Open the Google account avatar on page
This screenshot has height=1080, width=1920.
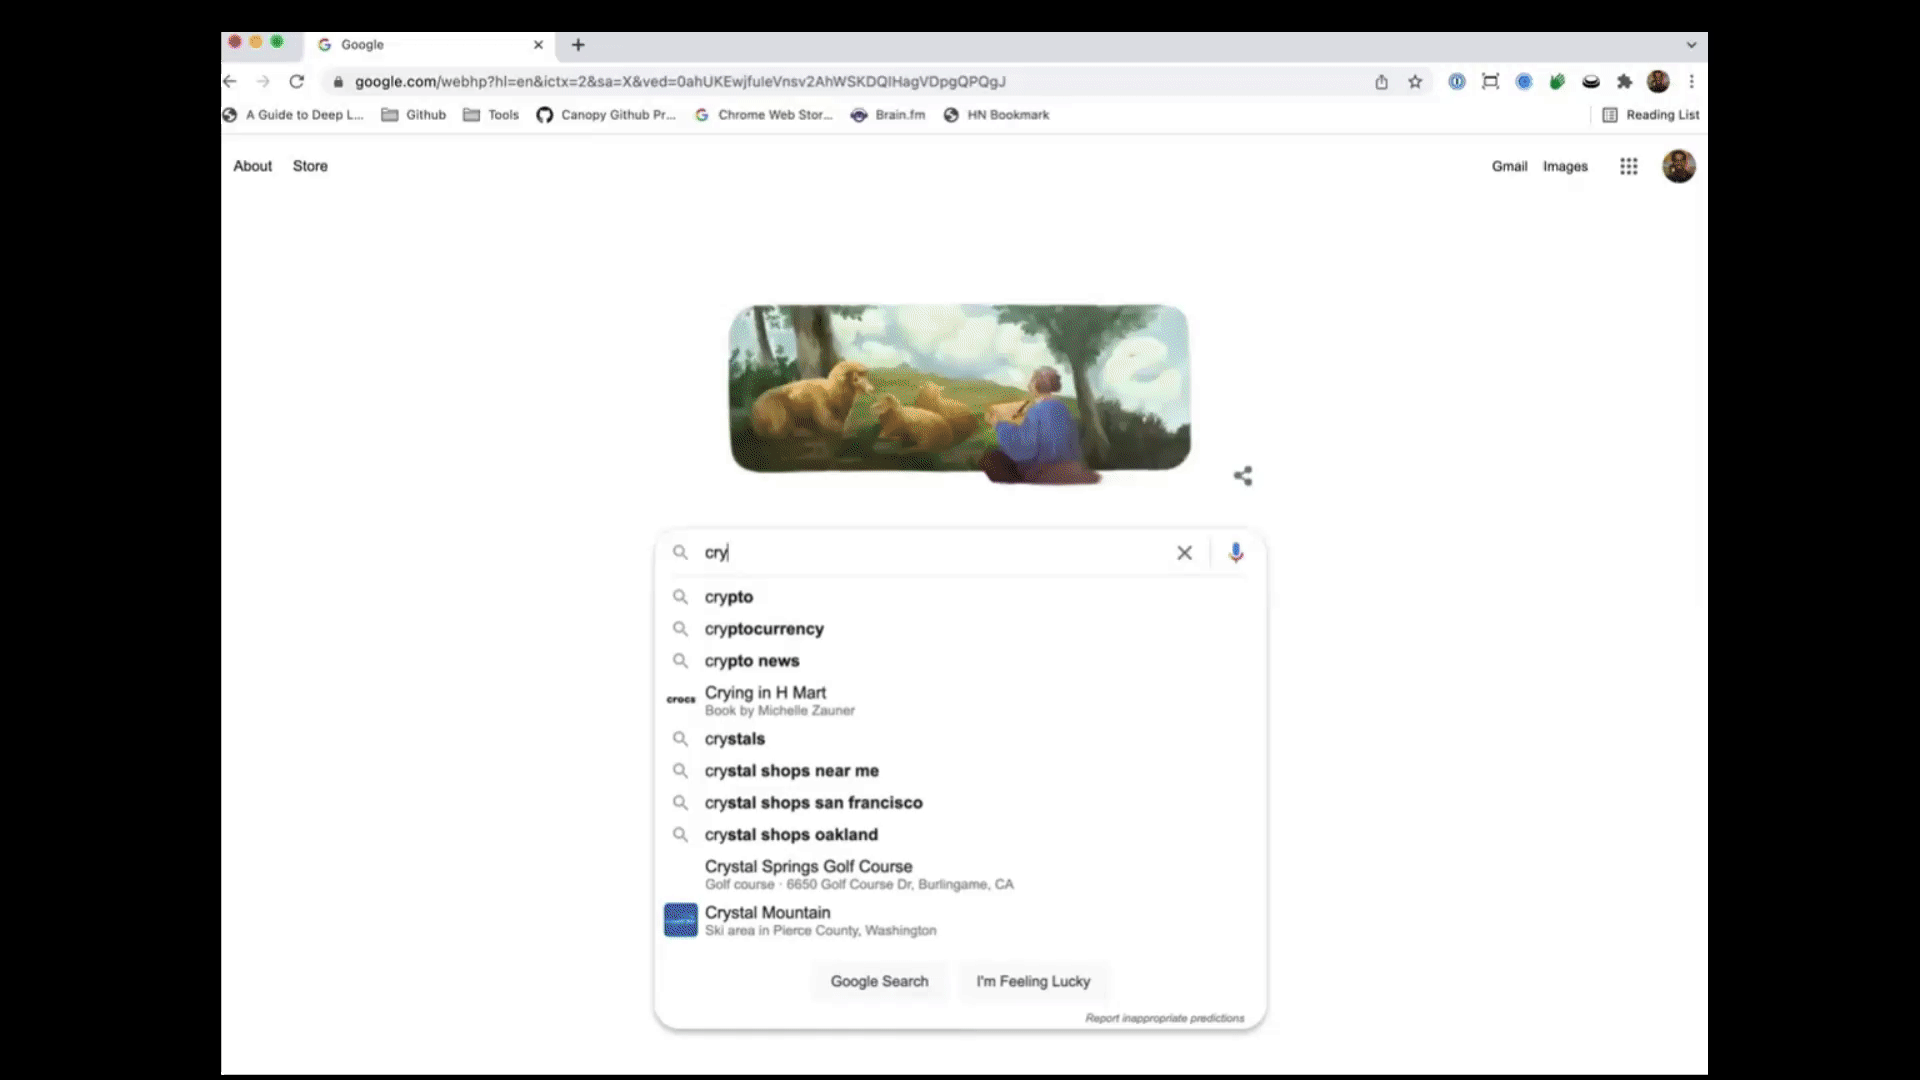point(1679,167)
